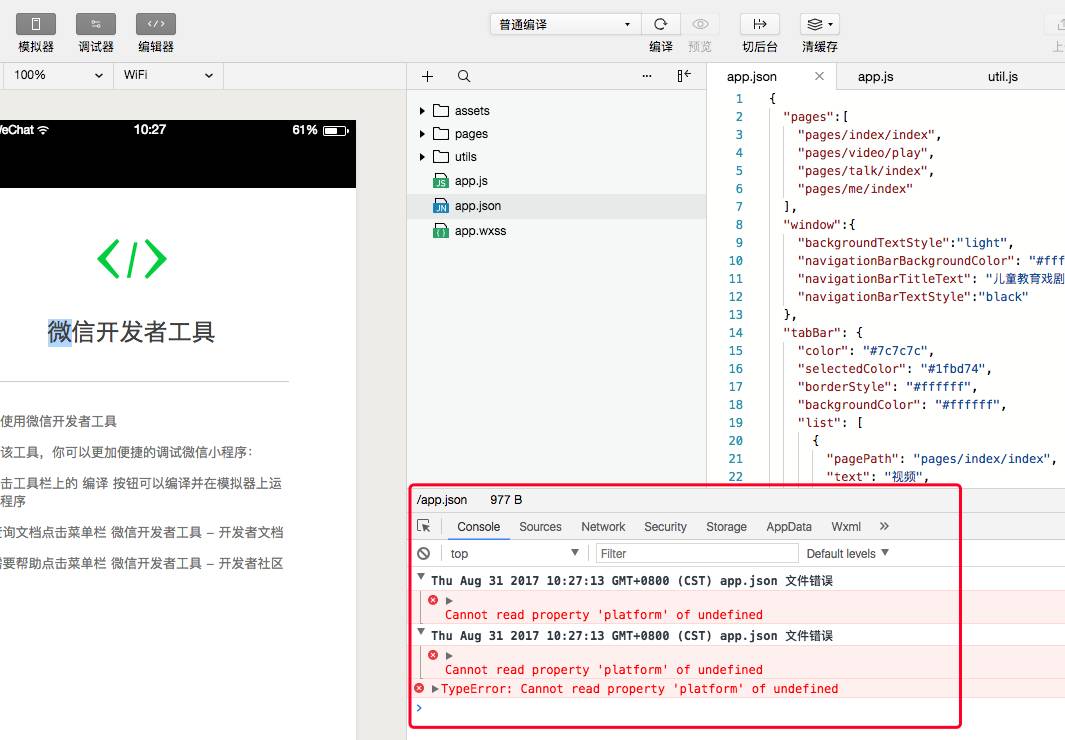Show more devtools tabs chevron

point(884,526)
